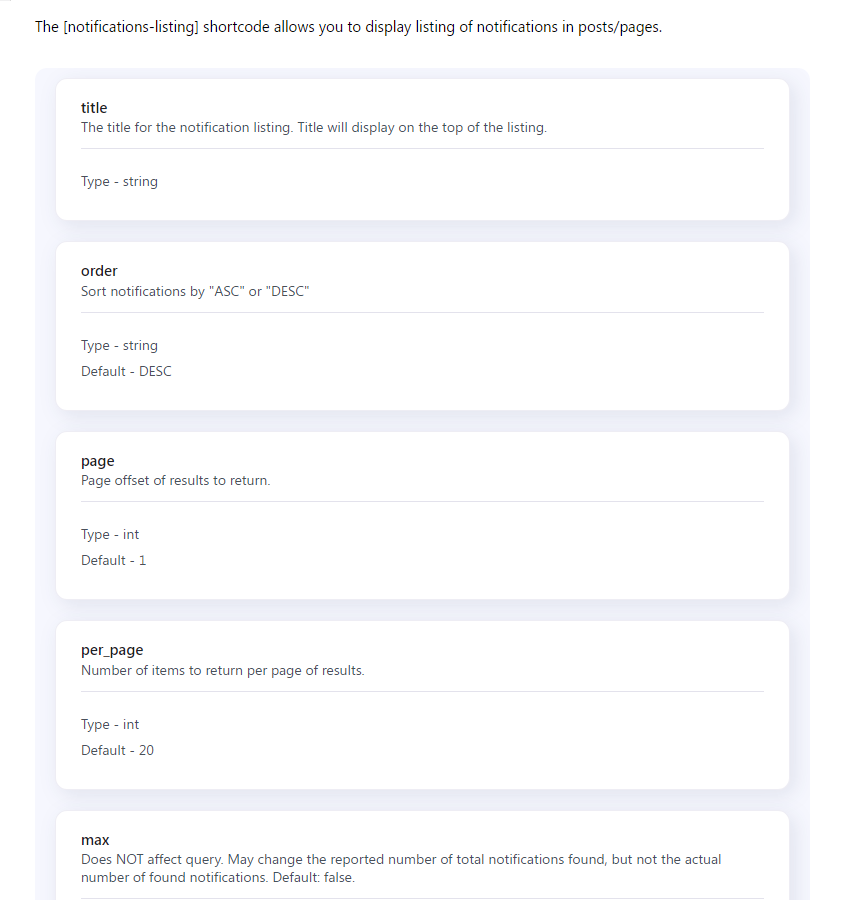Click "Page offset of results to return" text
850x900 pixels.
coord(175,480)
